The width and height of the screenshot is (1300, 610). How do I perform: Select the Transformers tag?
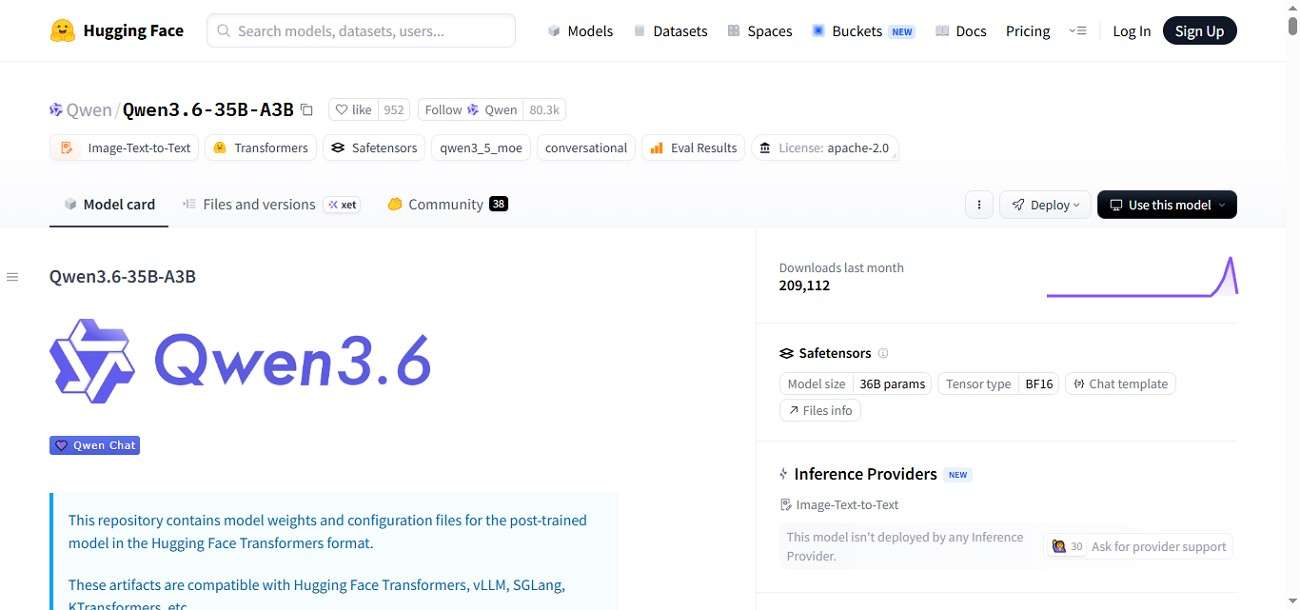260,148
